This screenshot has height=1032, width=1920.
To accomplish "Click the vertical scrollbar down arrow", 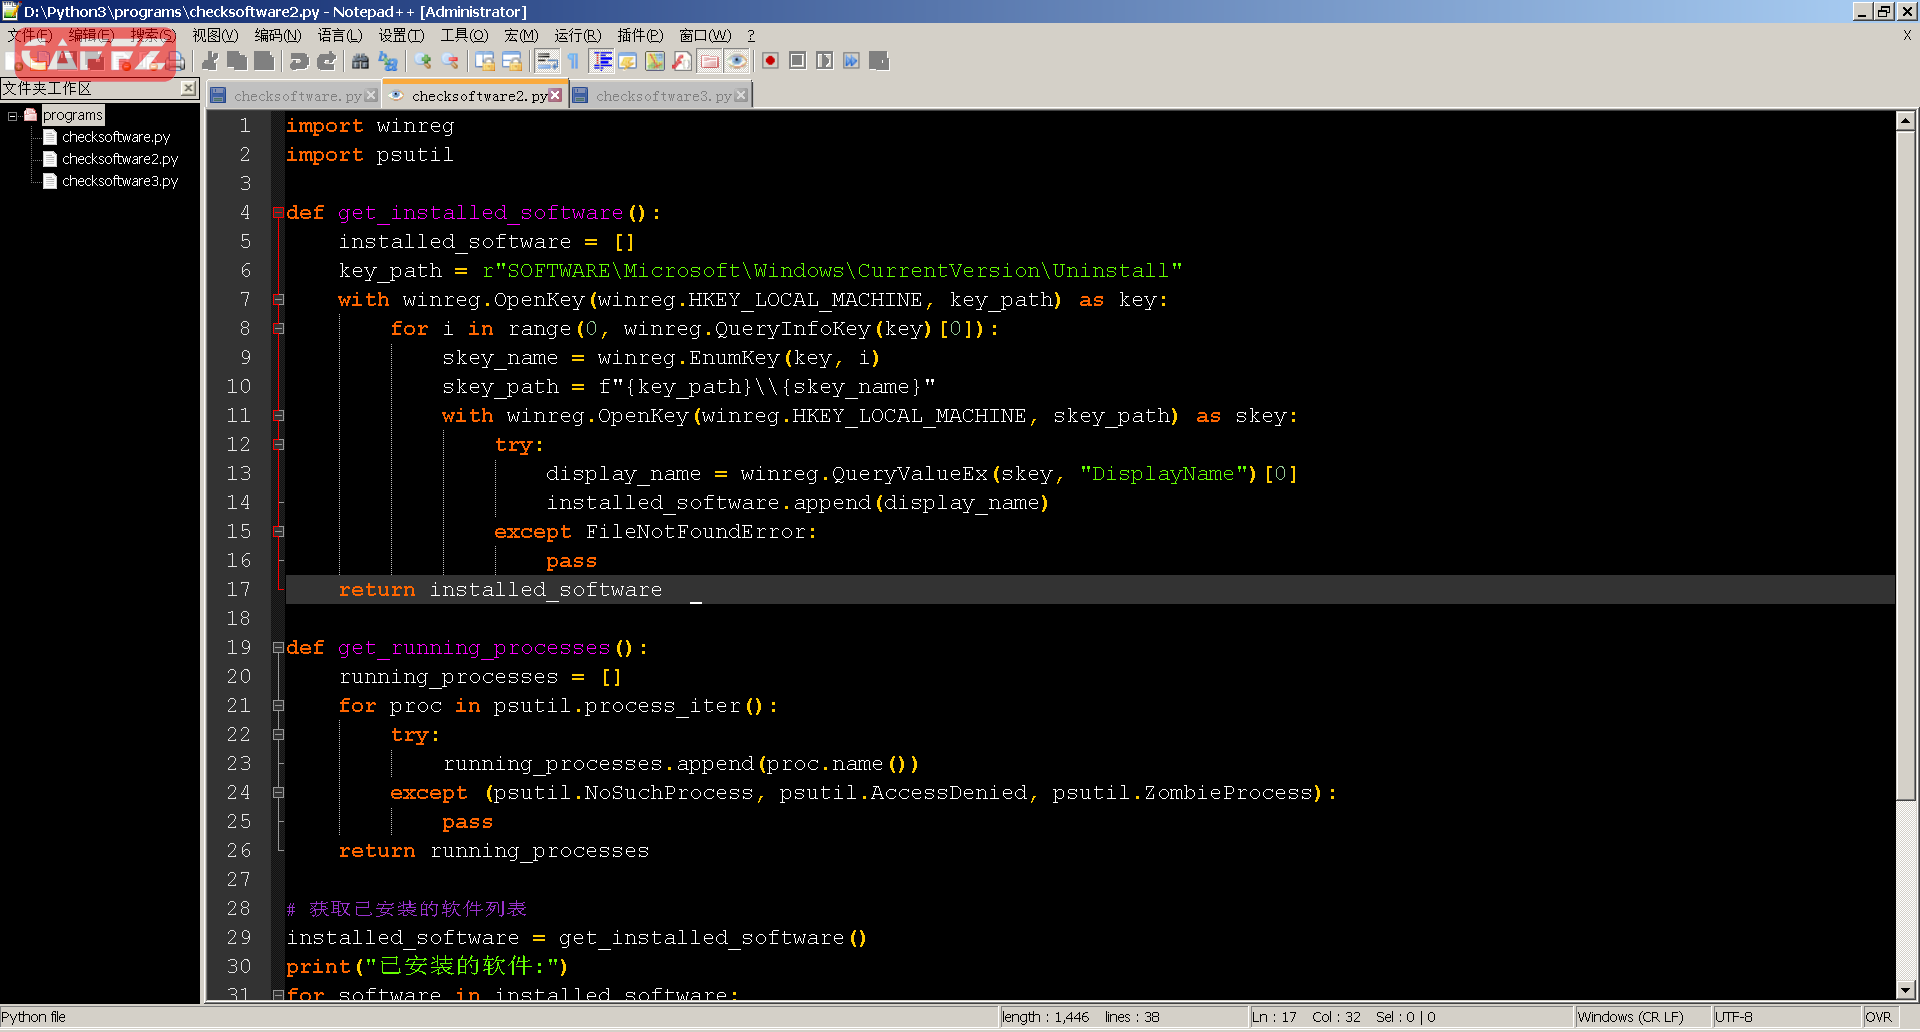I will (x=1905, y=990).
